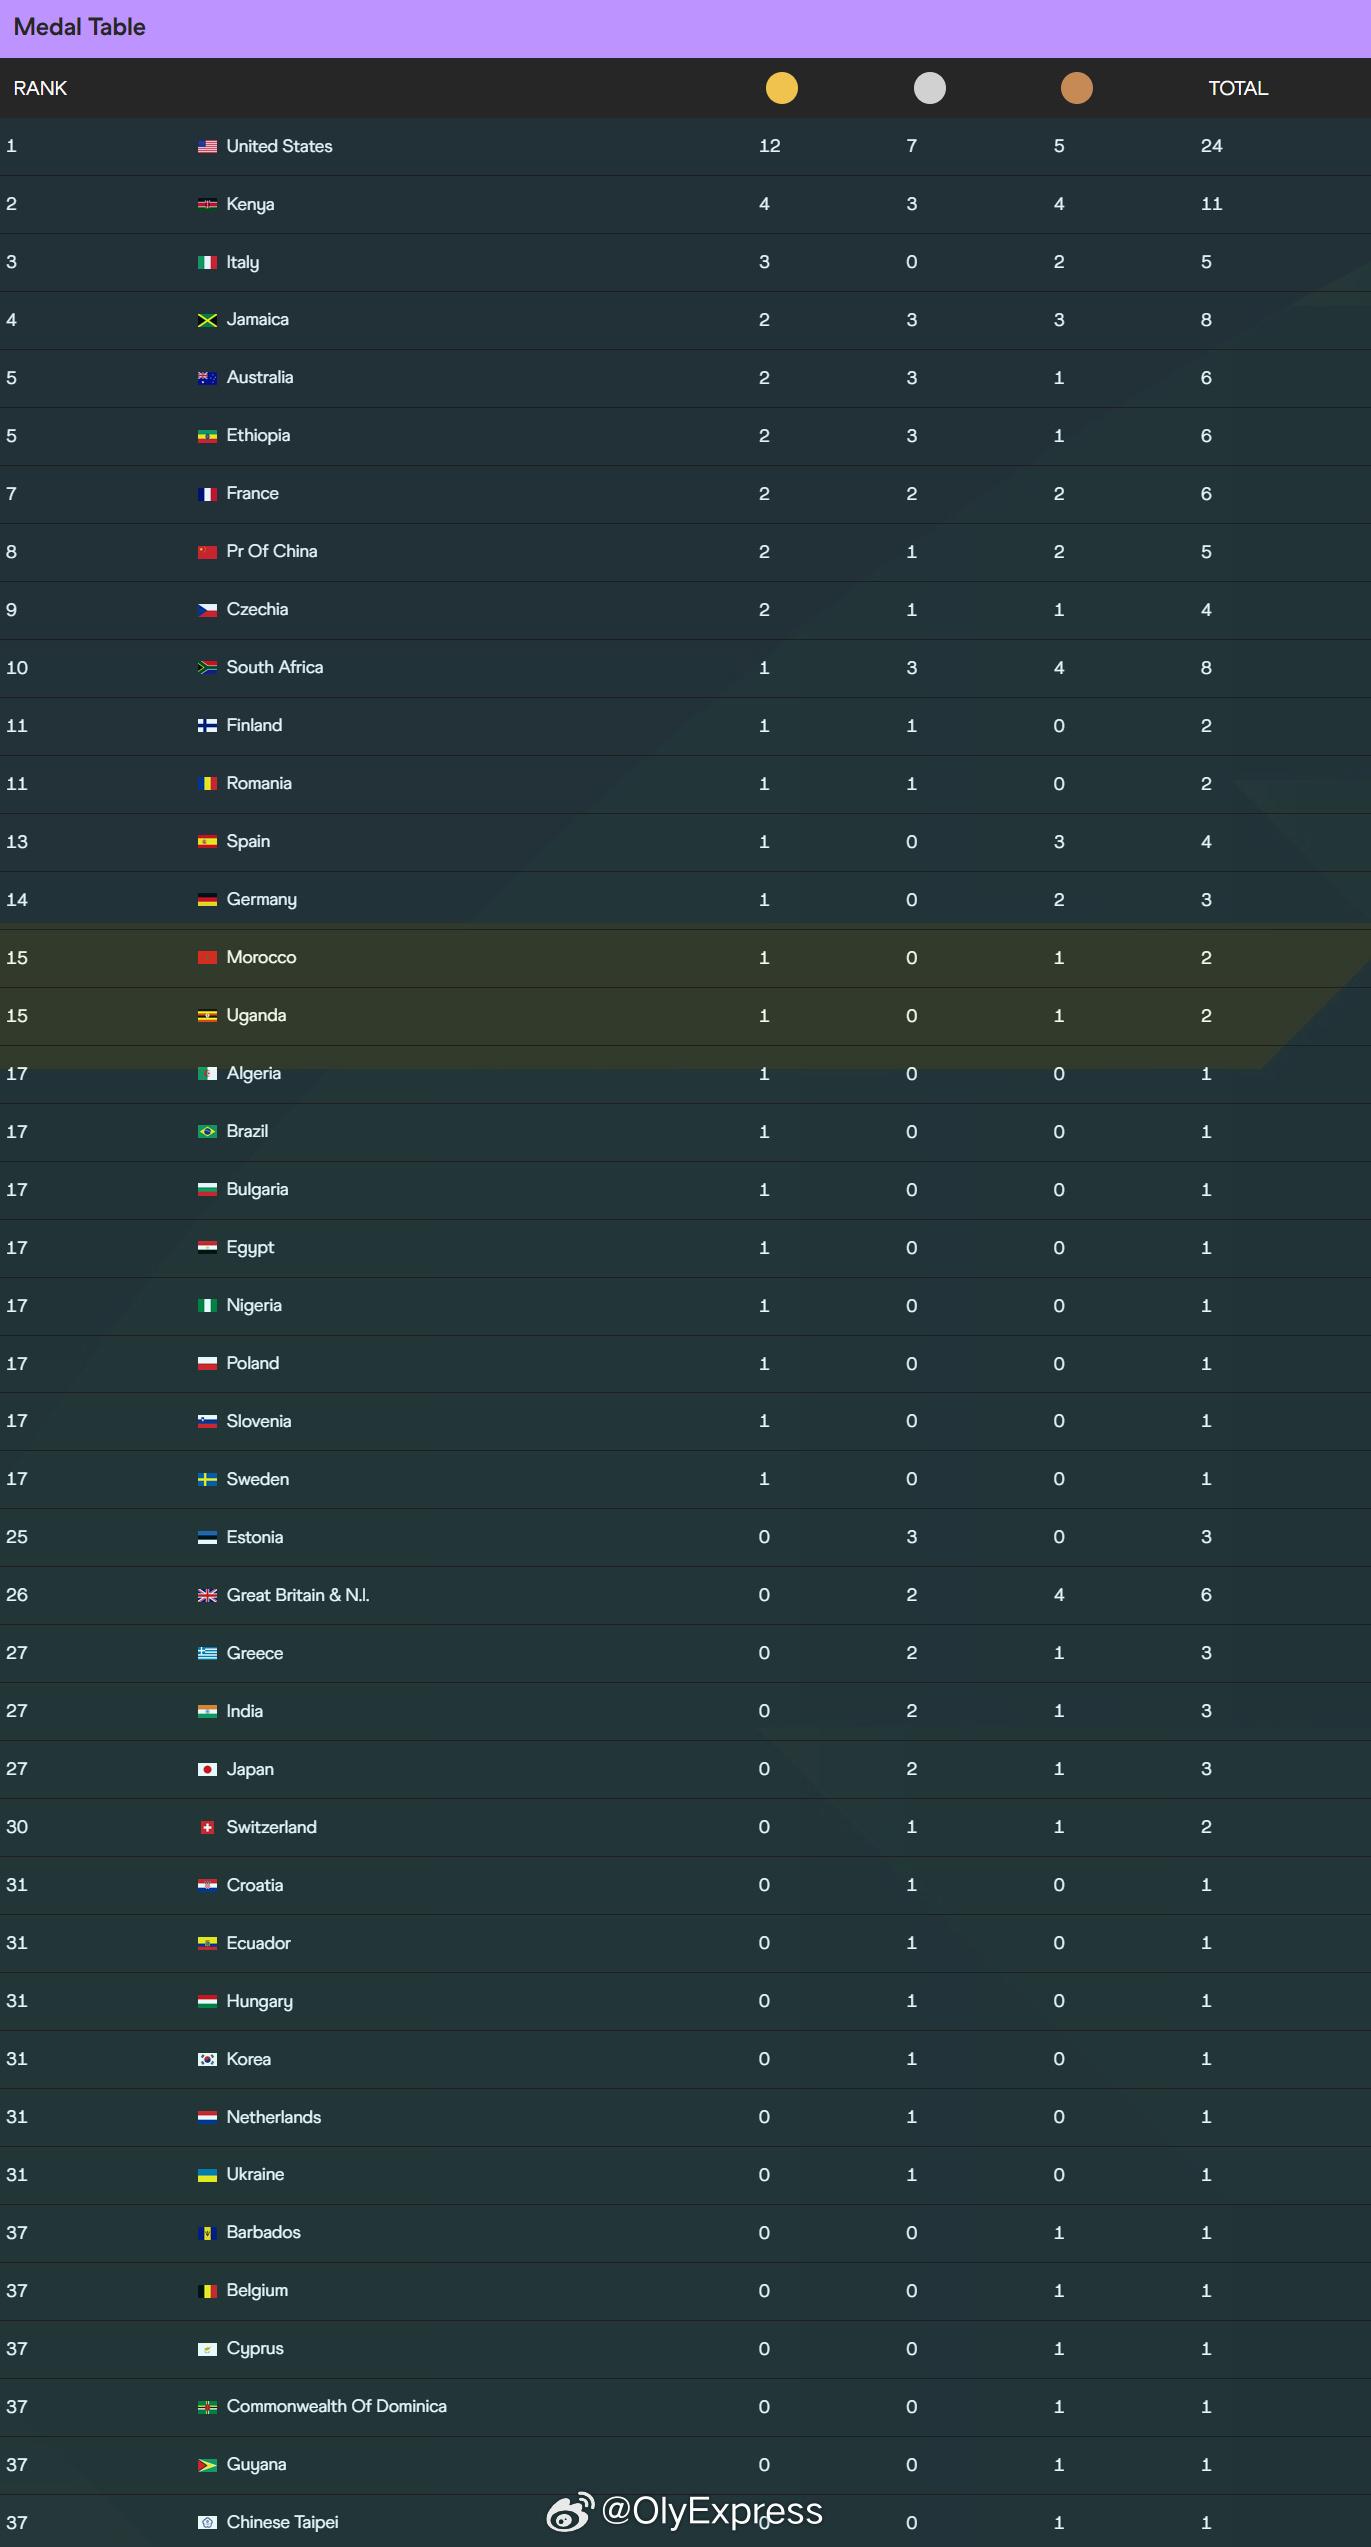
Task: Open the Switzerland country link
Action: pos(272,1827)
